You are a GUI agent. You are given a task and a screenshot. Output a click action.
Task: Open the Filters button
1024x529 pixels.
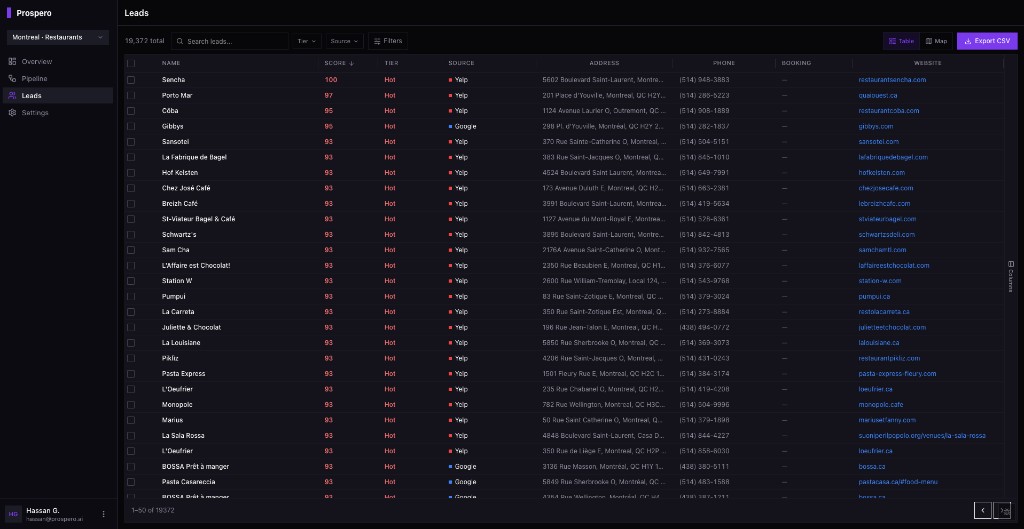(388, 41)
